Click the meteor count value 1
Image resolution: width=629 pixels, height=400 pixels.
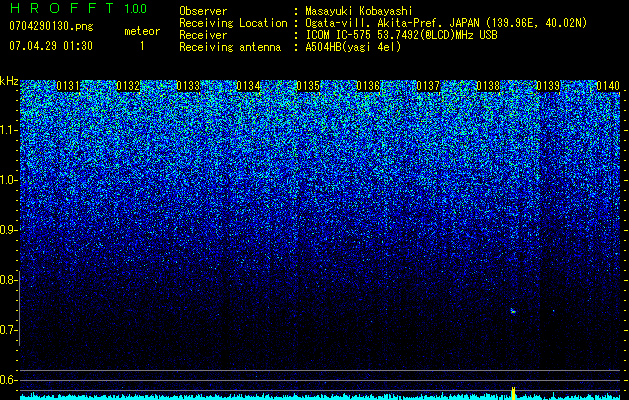(142, 46)
